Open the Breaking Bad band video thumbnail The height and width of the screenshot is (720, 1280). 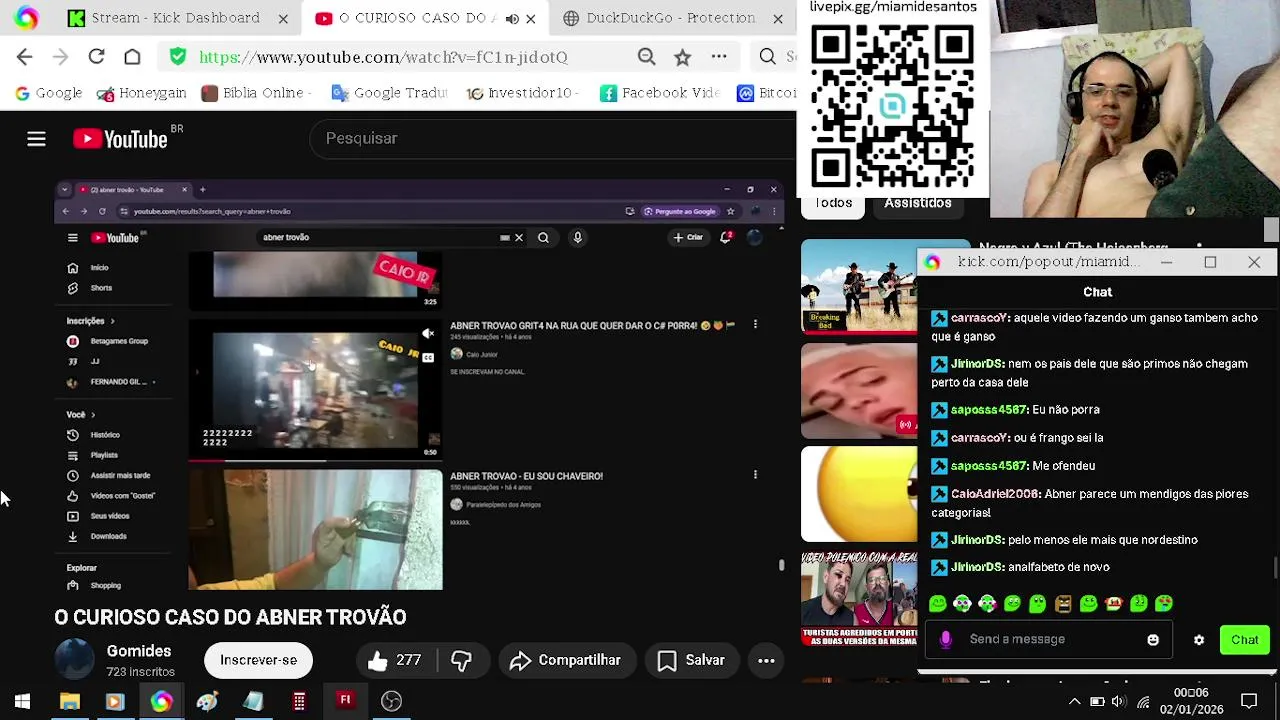pos(859,286)
